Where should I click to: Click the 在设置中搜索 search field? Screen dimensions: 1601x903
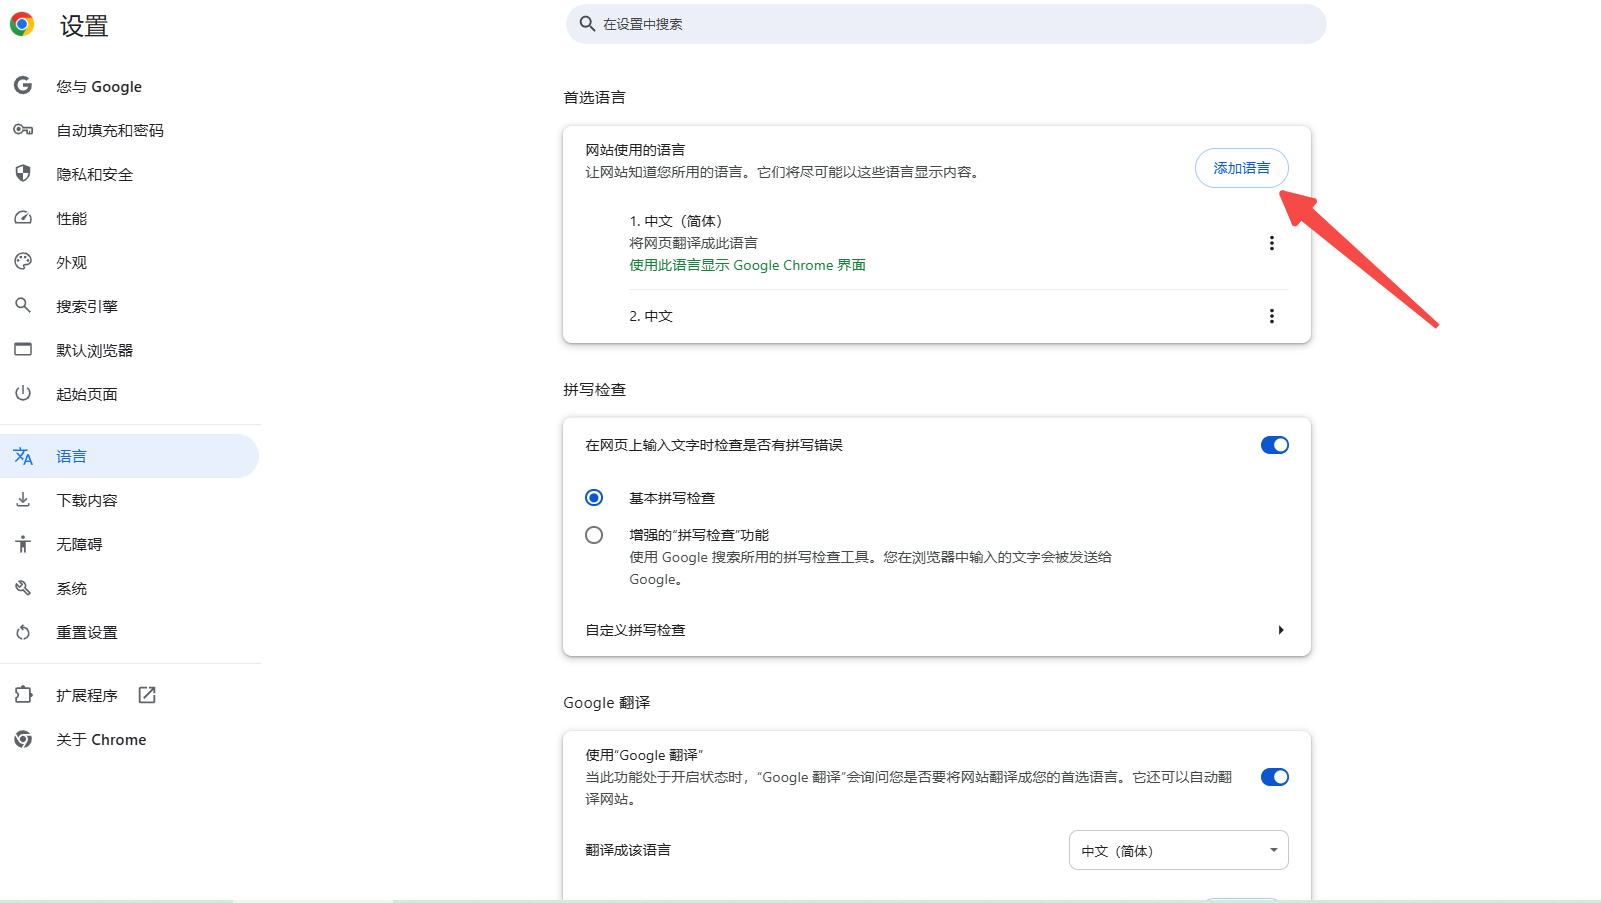945,24
